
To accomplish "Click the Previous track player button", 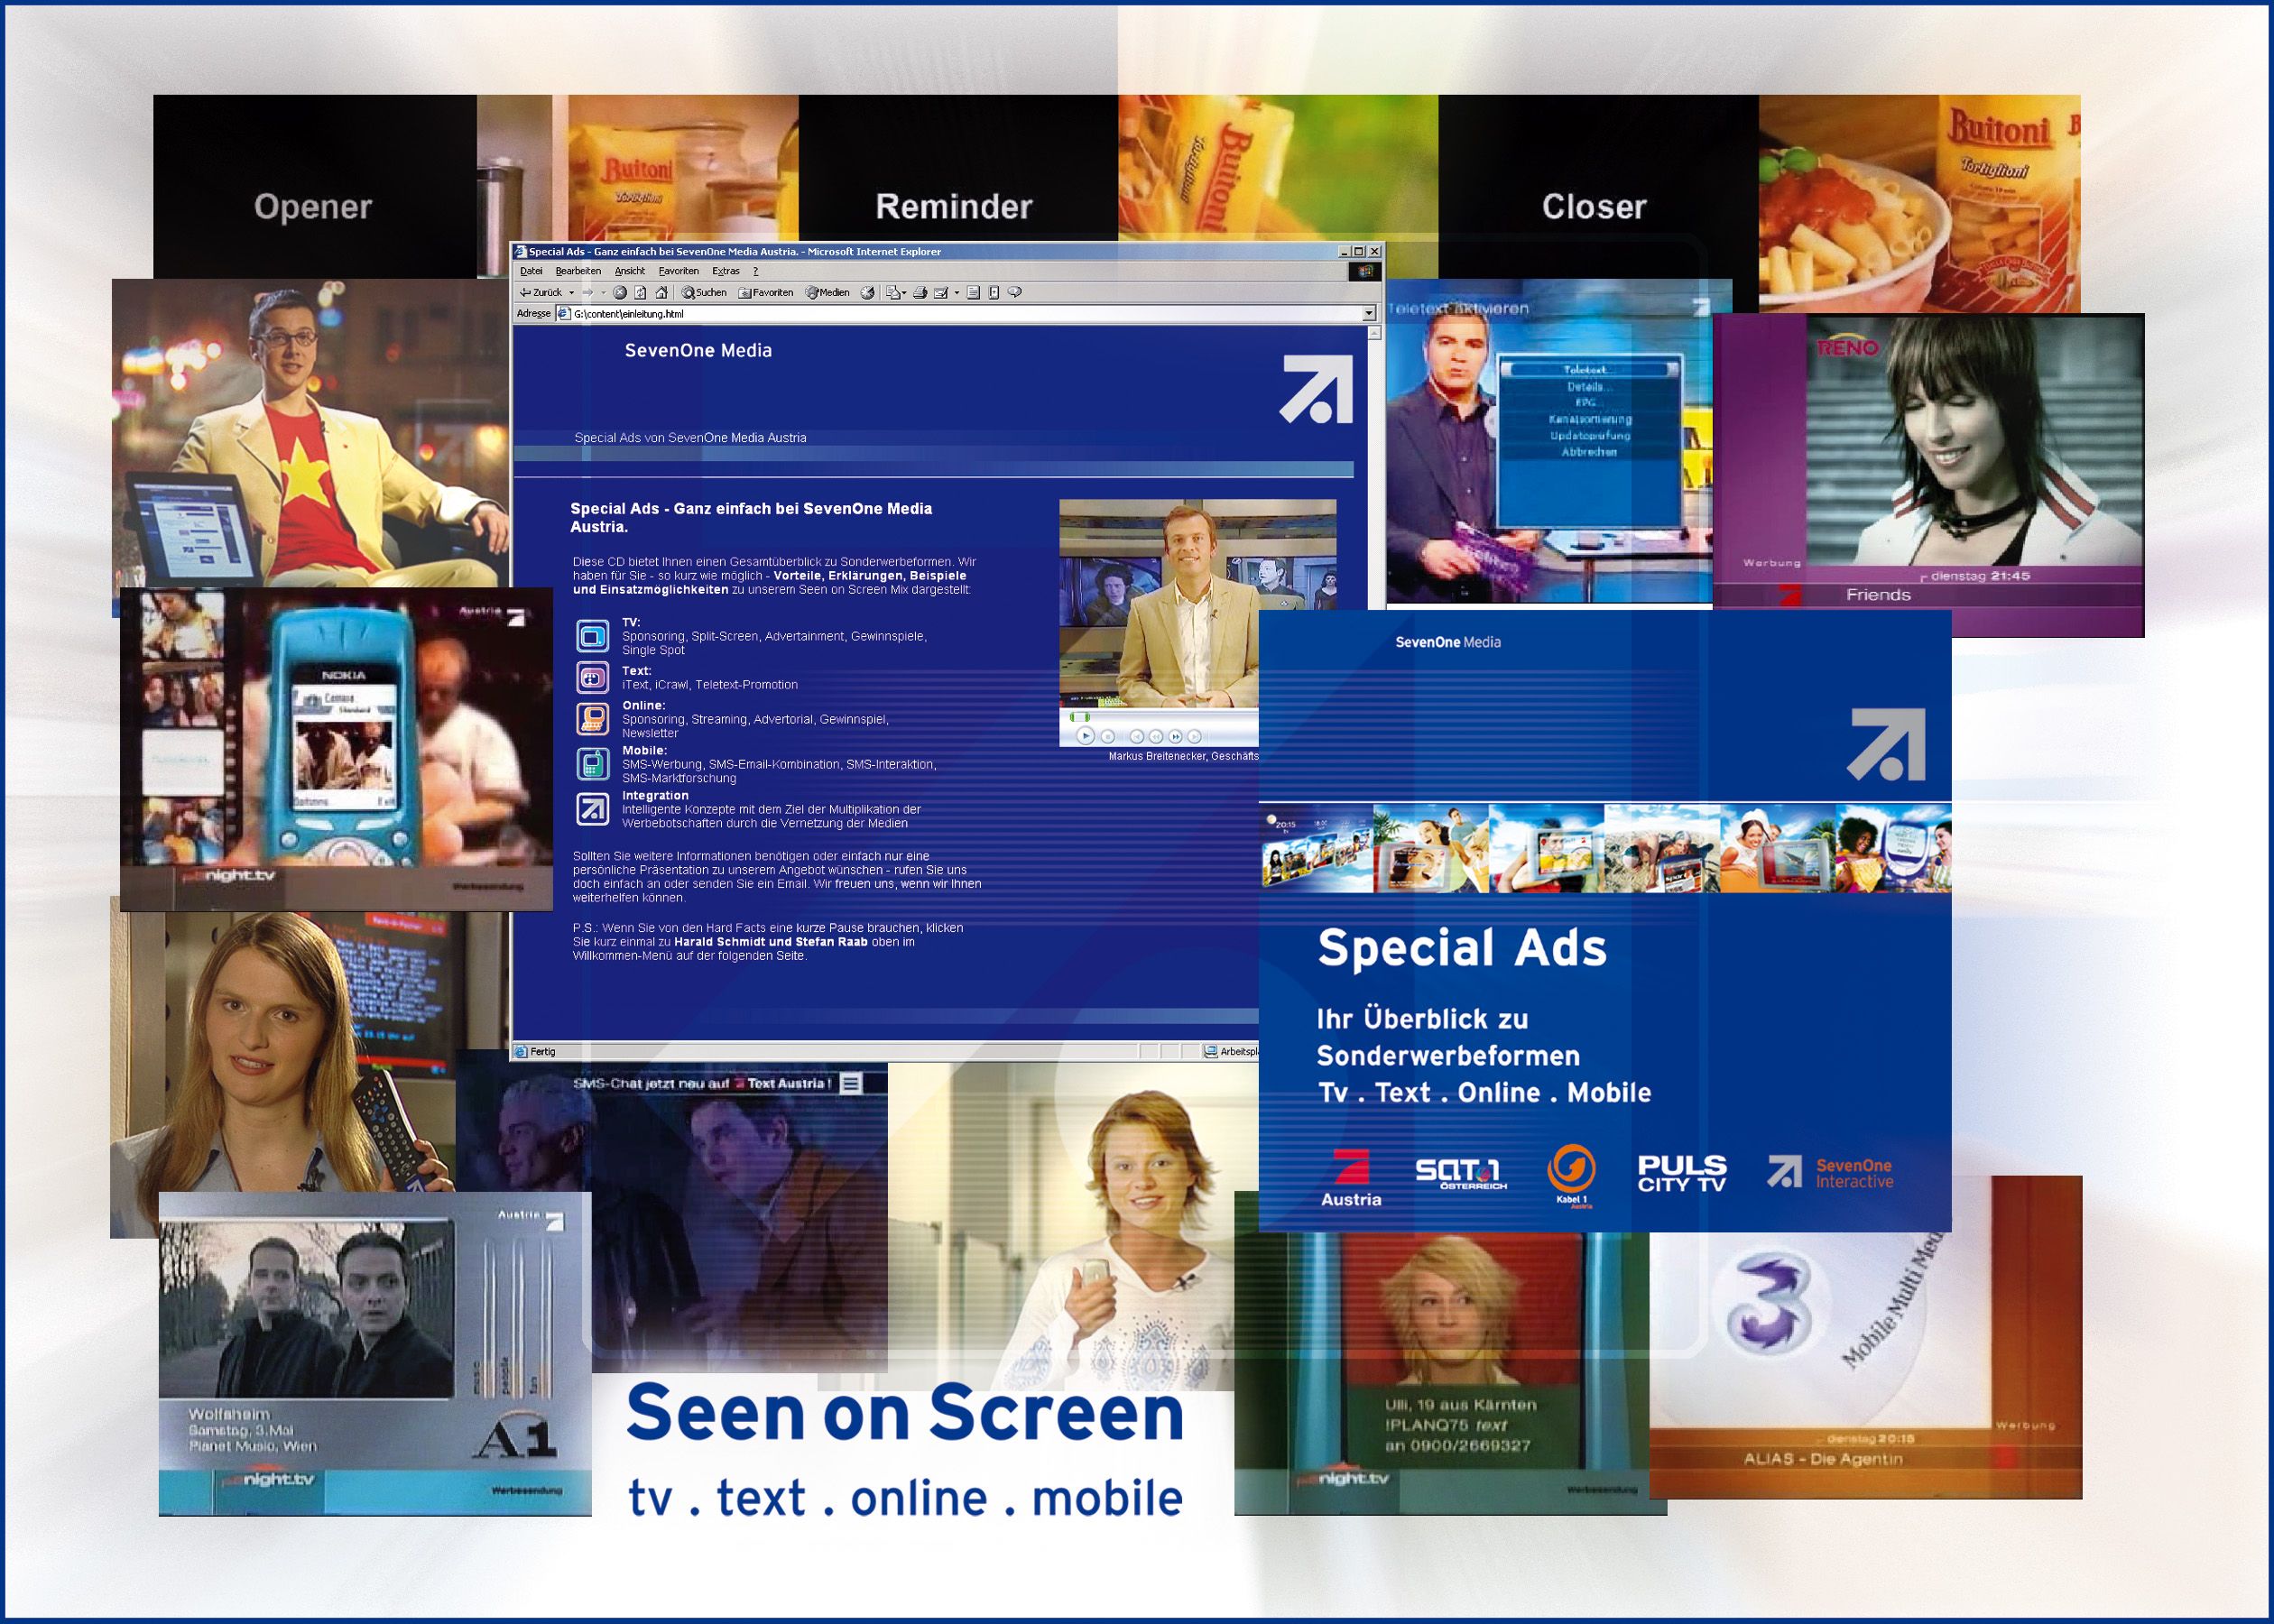I will coord(1137,737).
